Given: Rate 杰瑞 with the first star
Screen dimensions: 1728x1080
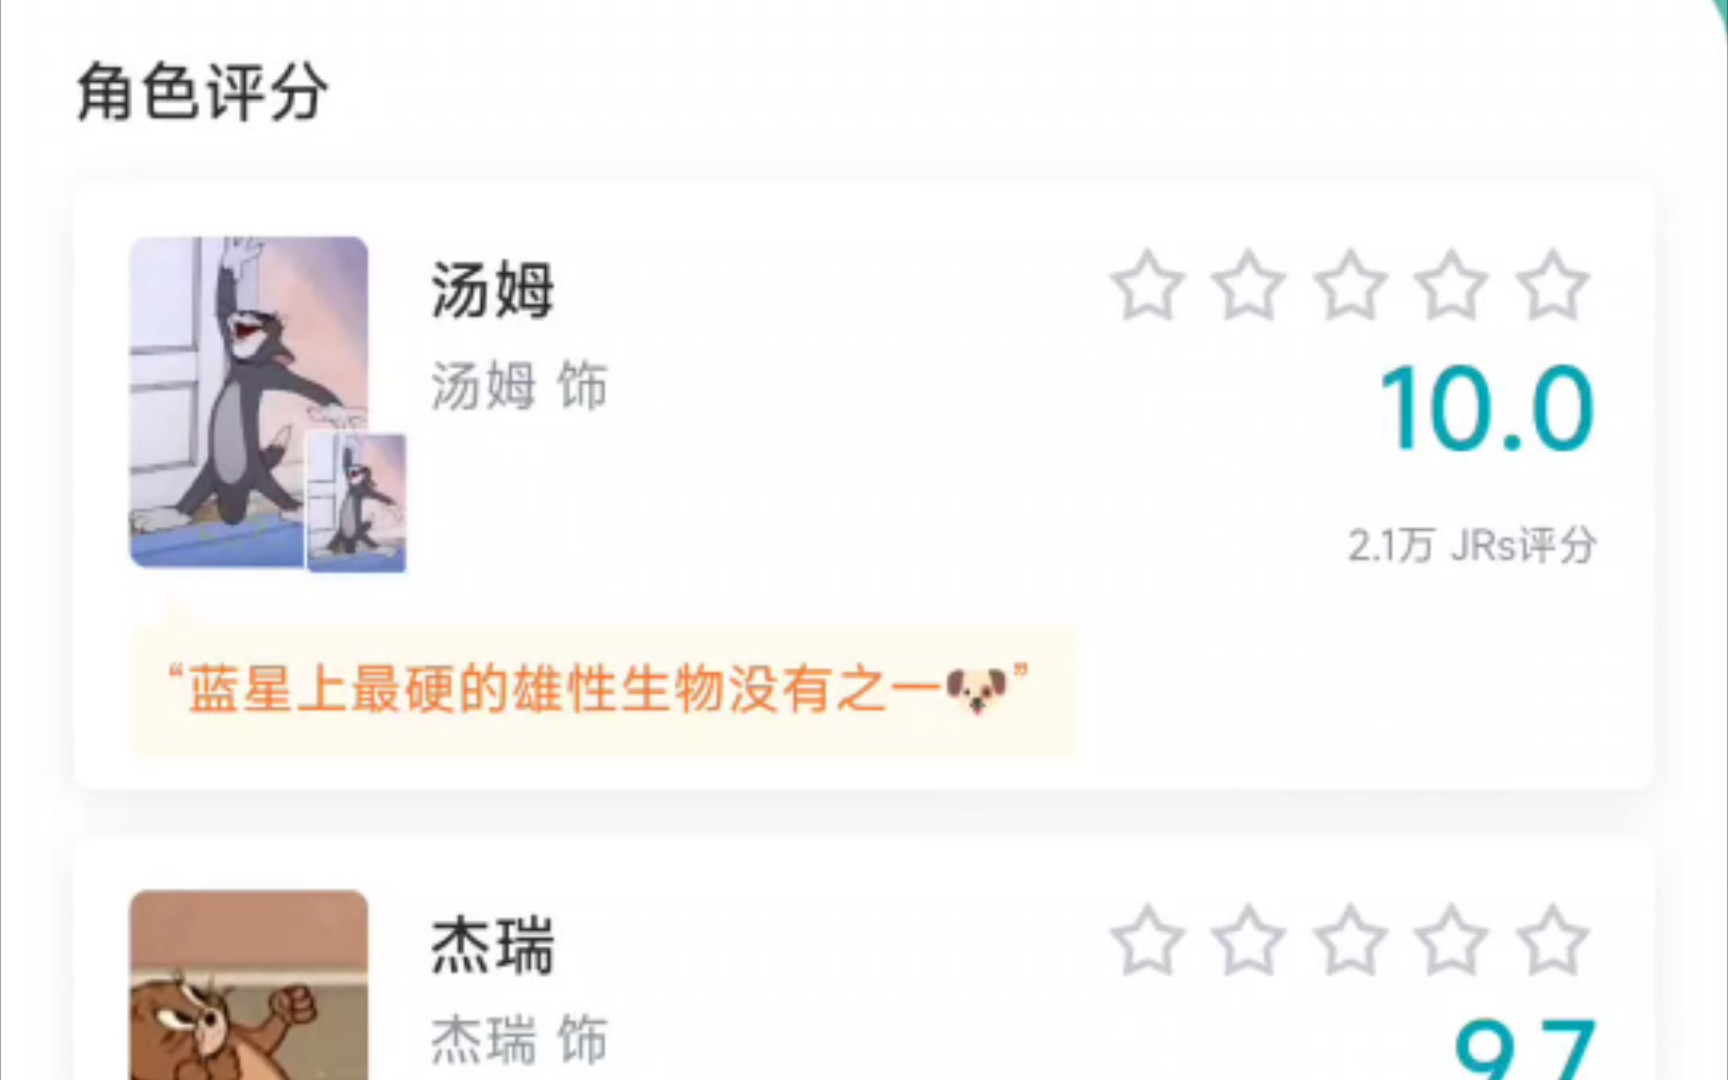Looking at the screenshot, I should click(x=1148, y=941).
